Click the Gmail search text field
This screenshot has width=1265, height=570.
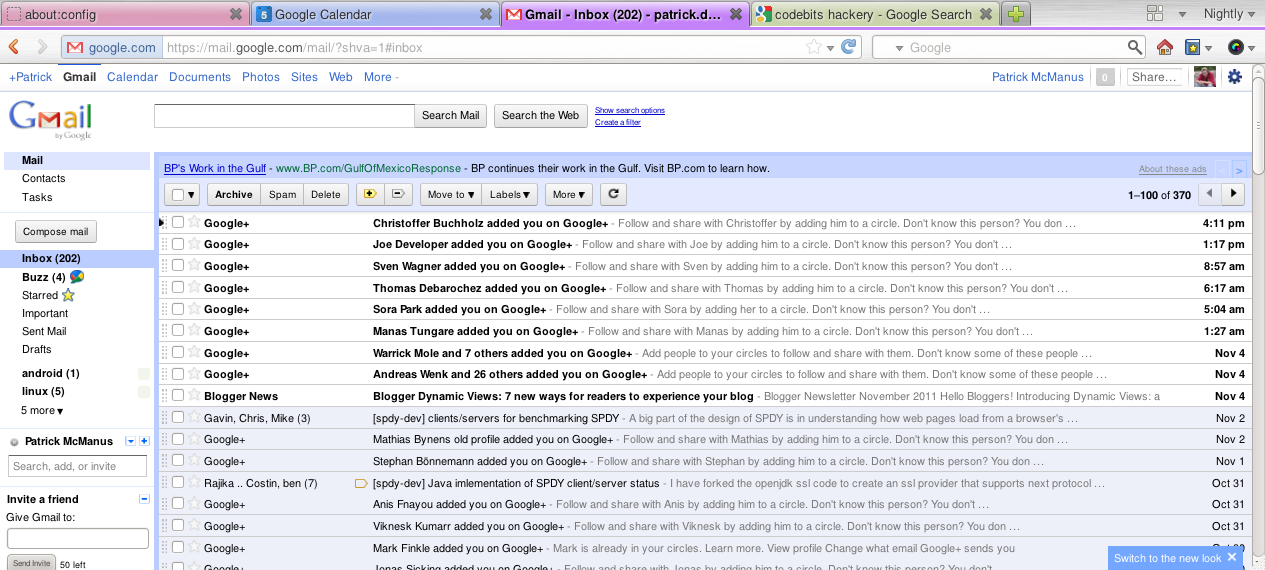click(x=284, y=116)
